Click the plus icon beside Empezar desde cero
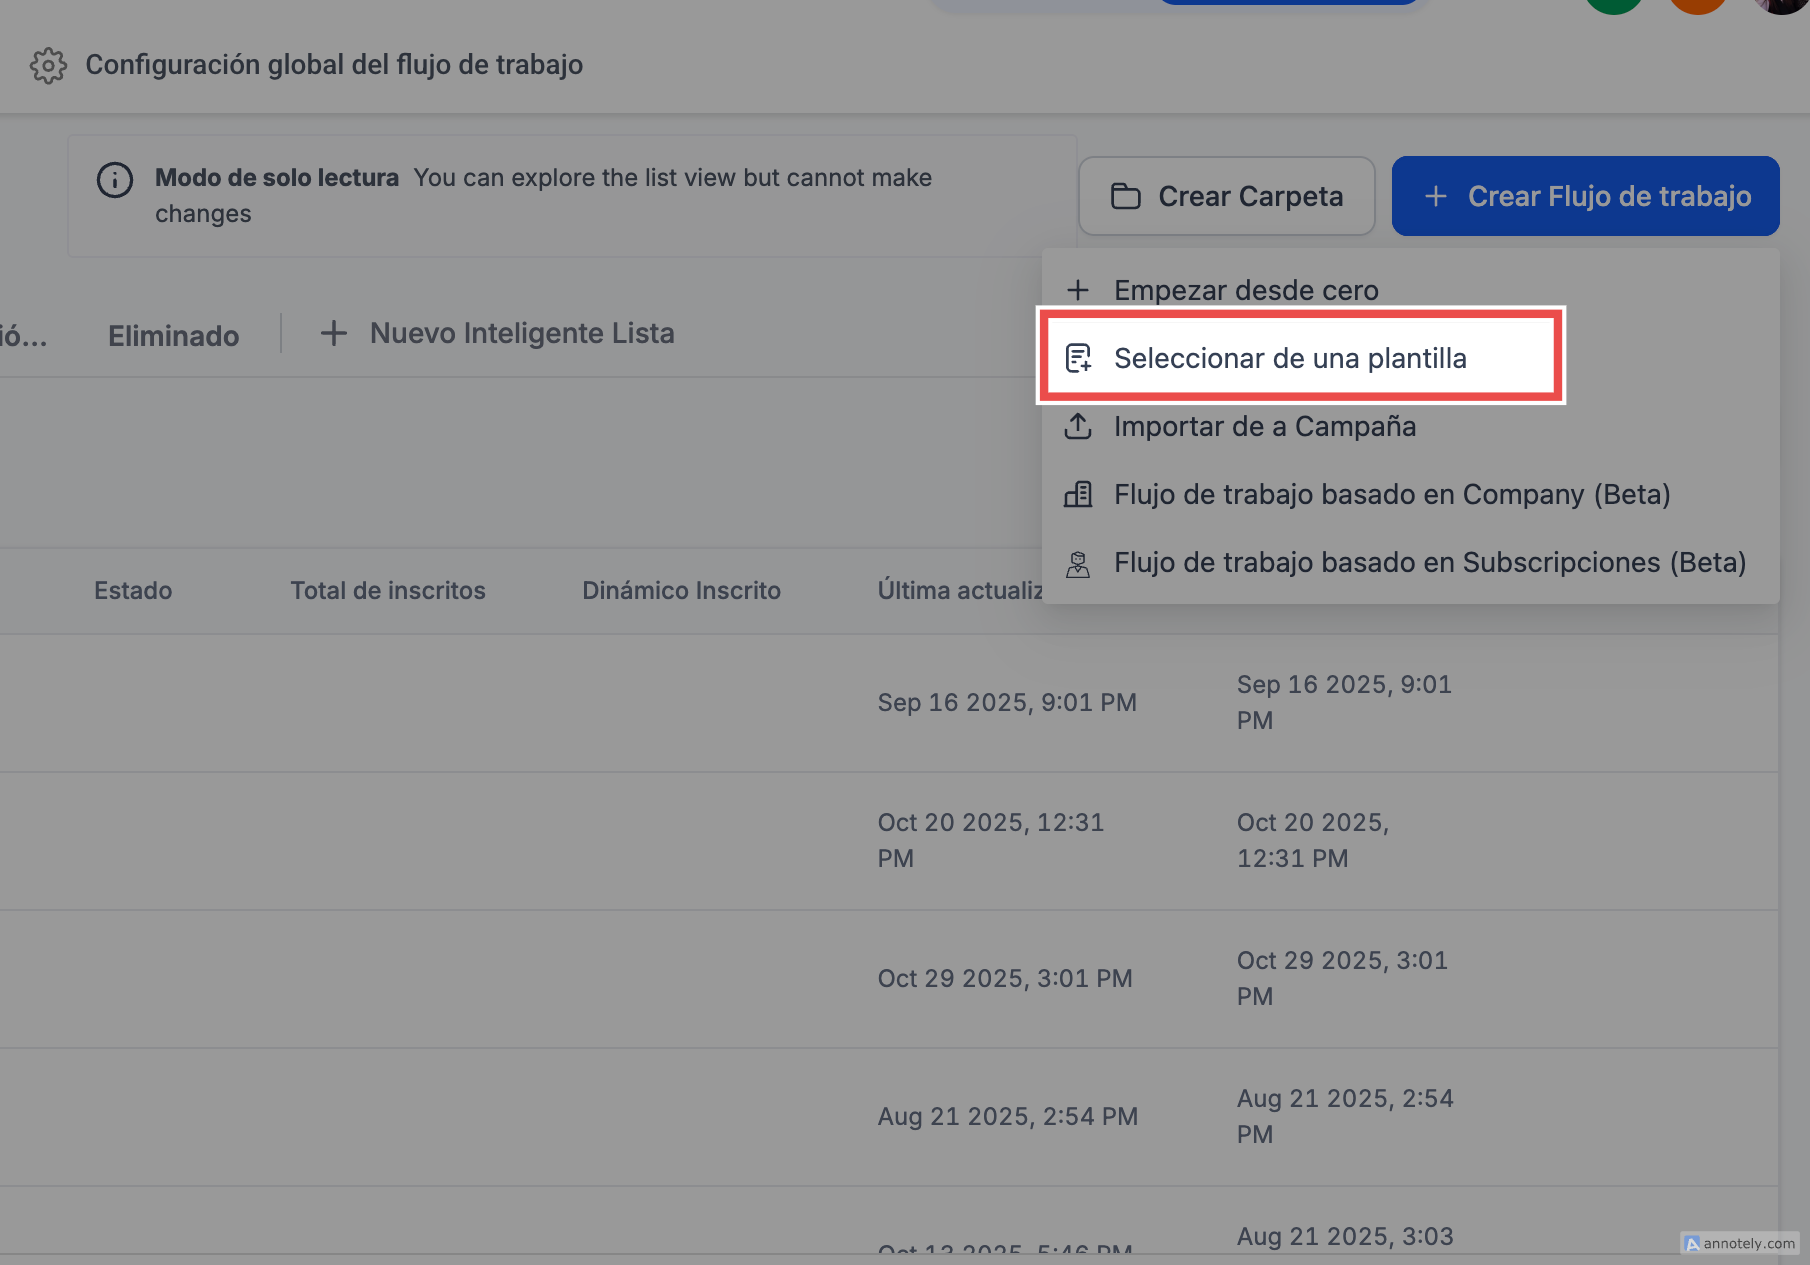1810x1265 pixels. click(x=1078, y=290)
